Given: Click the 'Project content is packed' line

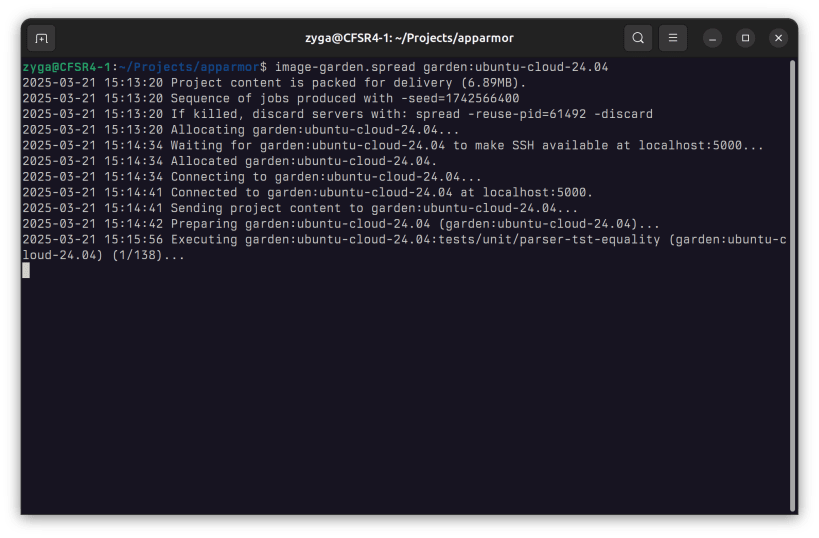Looking at the screenshot, I should click(274, 83).
